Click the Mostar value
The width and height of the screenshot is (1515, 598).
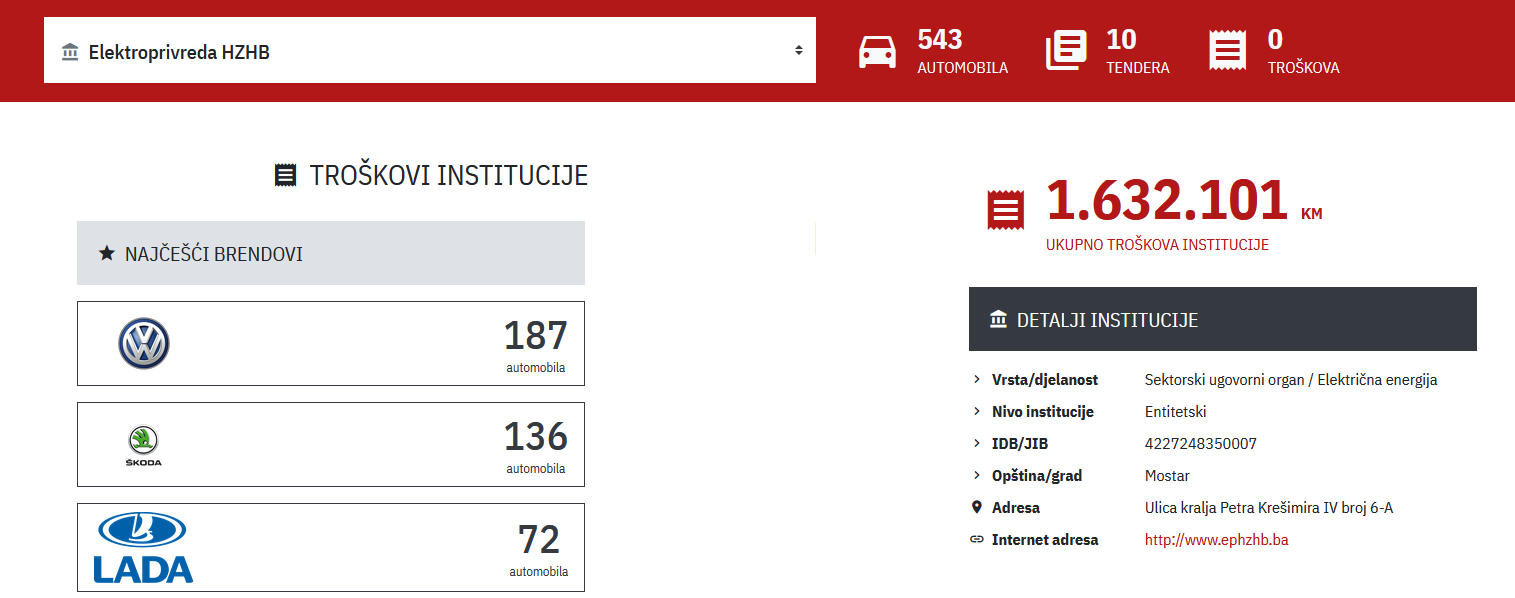1167,476
